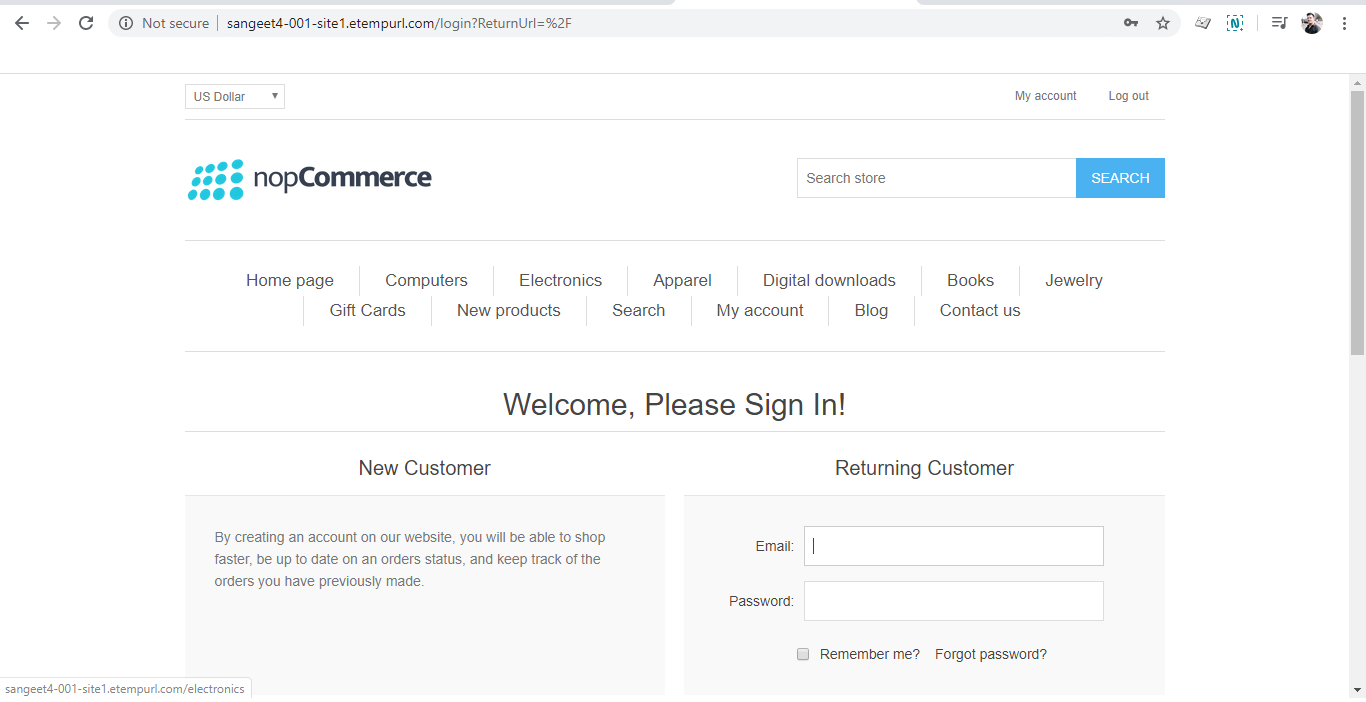
Task: Click the user profile avatar
Action: click(x=1312, y=23)
